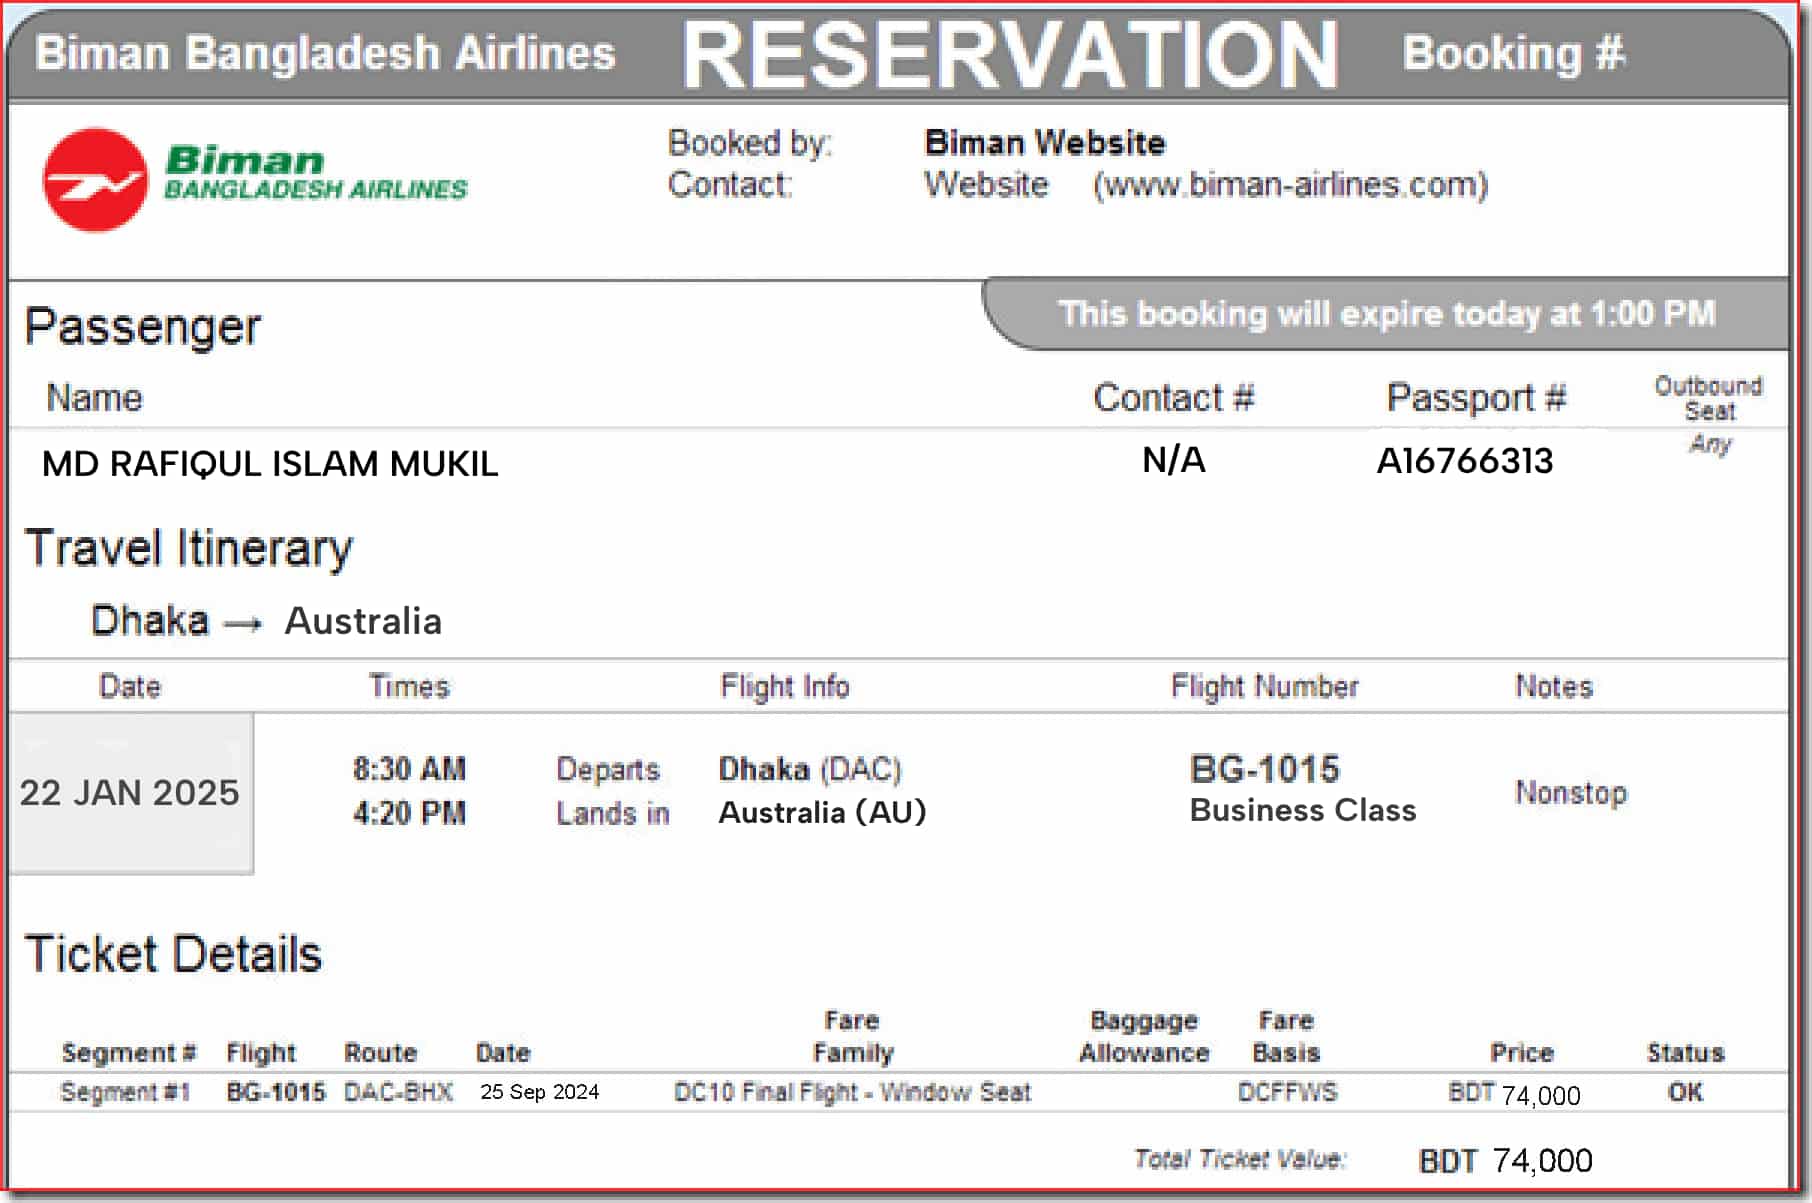Image resolution: width=1812 pixels, height=1203 pixels.
Task: Click passport number A16766313
Action: 1464,461
